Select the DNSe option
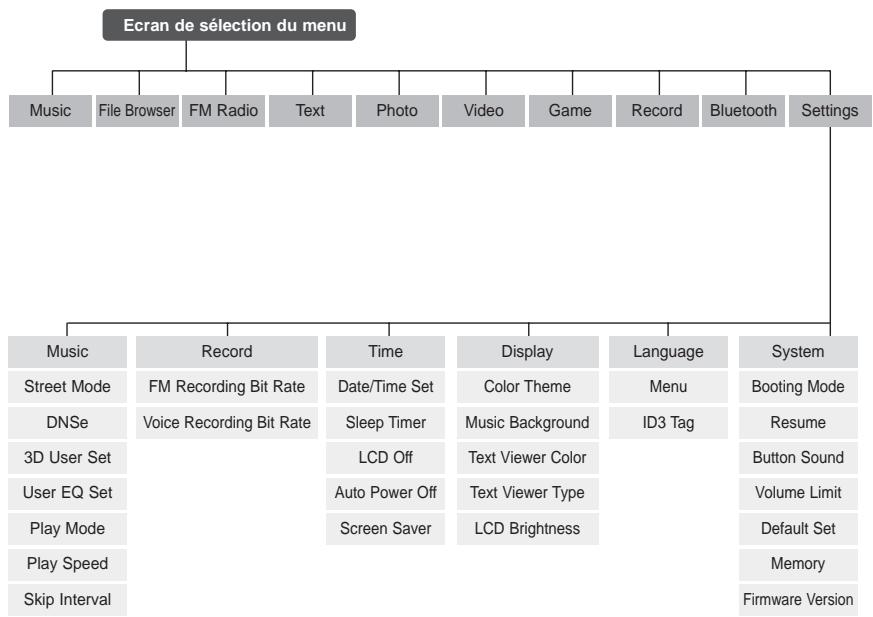 [67, 423]
